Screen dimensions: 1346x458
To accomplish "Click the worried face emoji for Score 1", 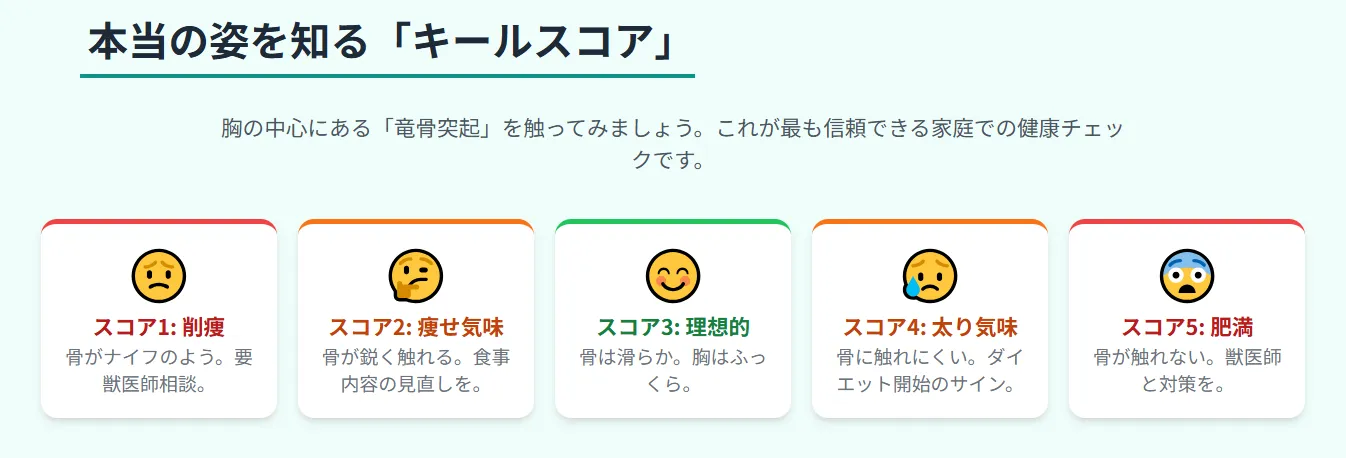I will pyautogui.click(x=159, y=276).
